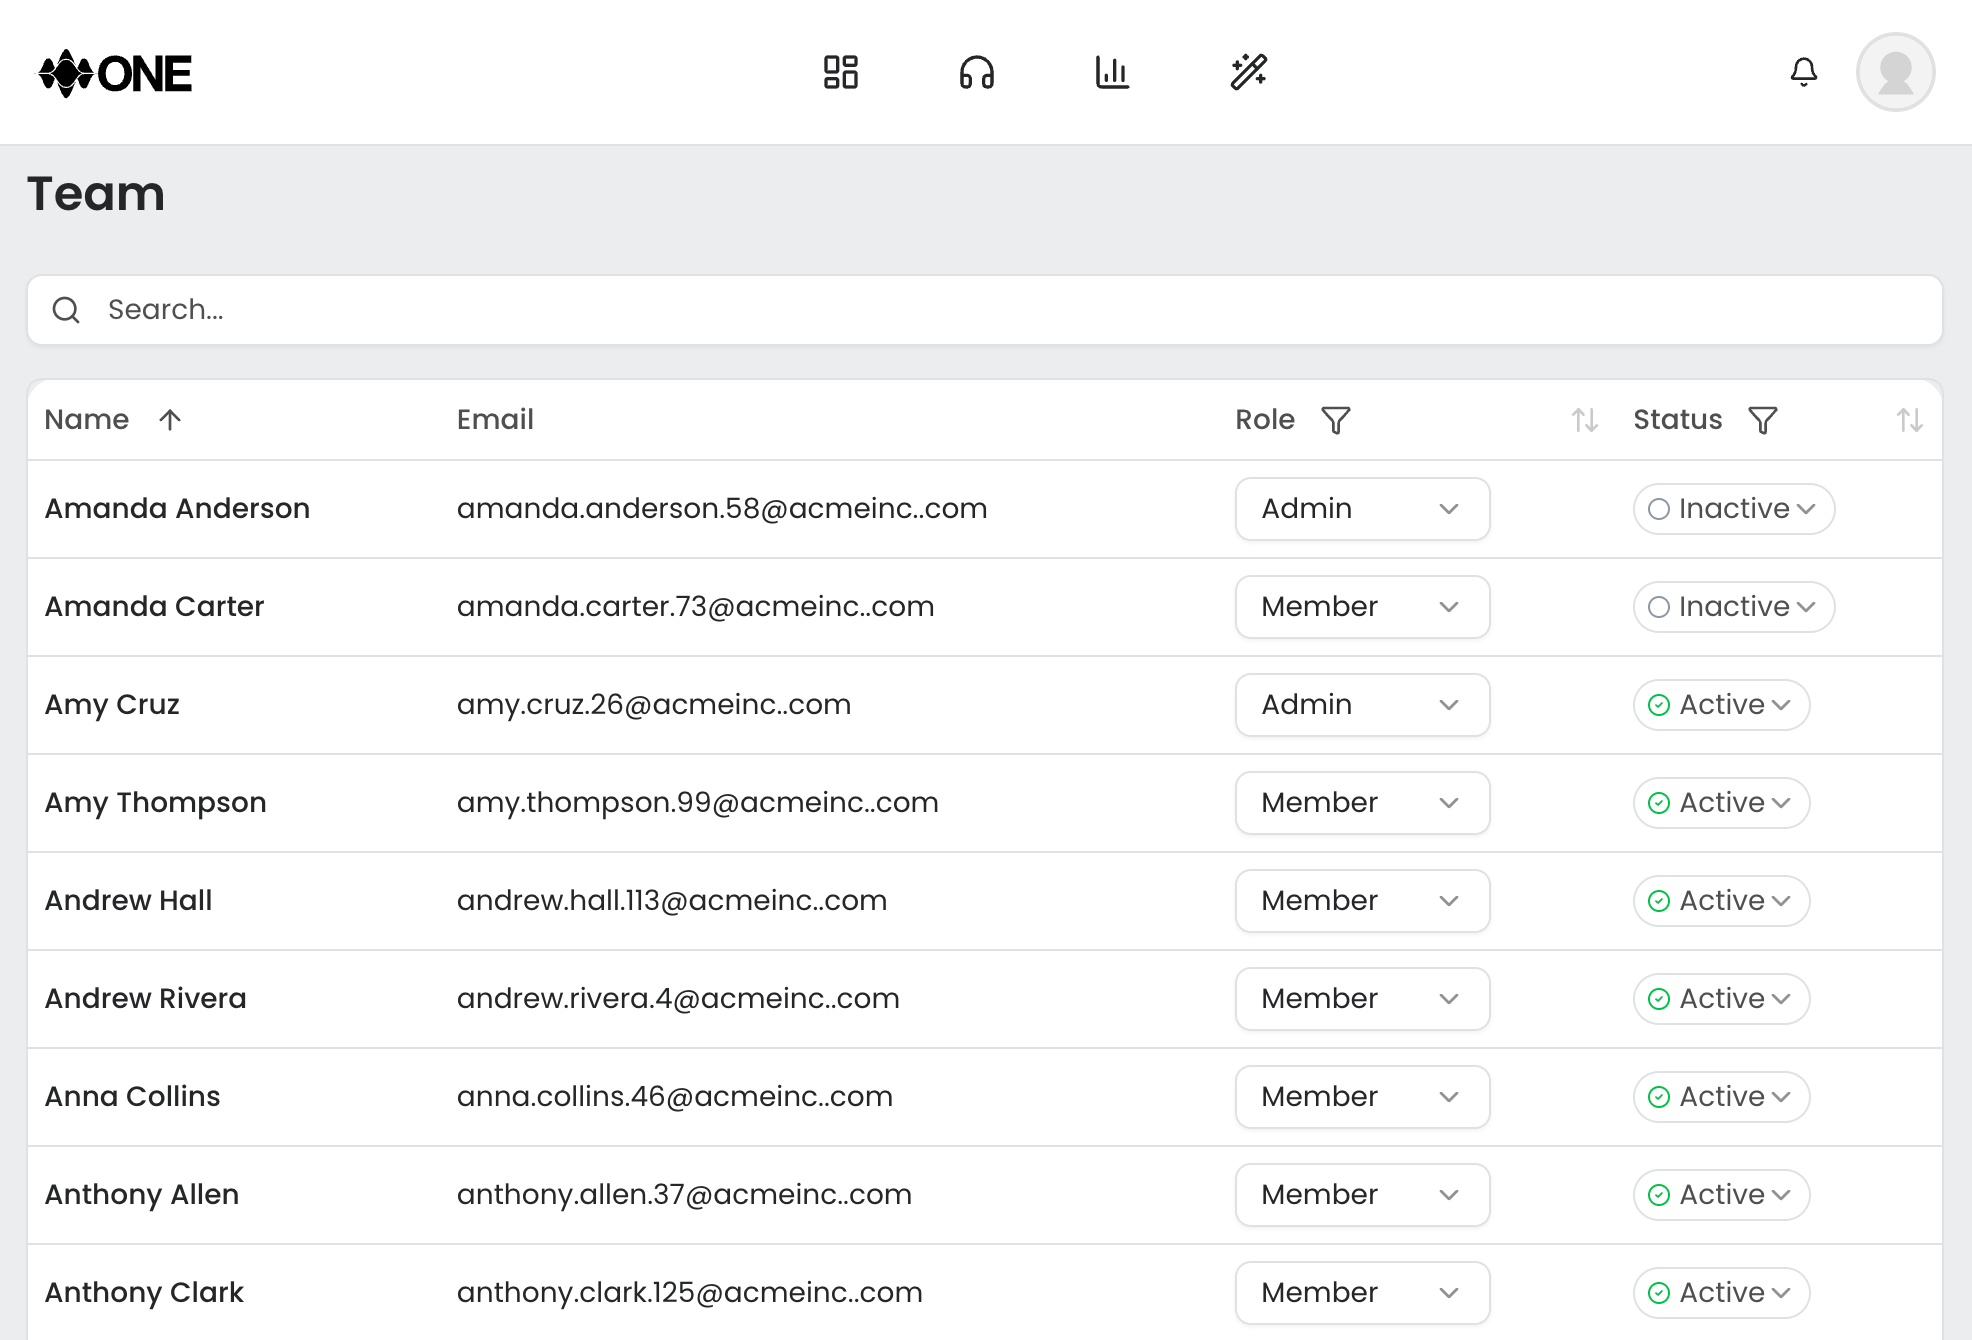Viewport: 1972px width, 1340px height.
Task: Toggle Amanda Carter's Inactive status
Action: point(1733,607)
